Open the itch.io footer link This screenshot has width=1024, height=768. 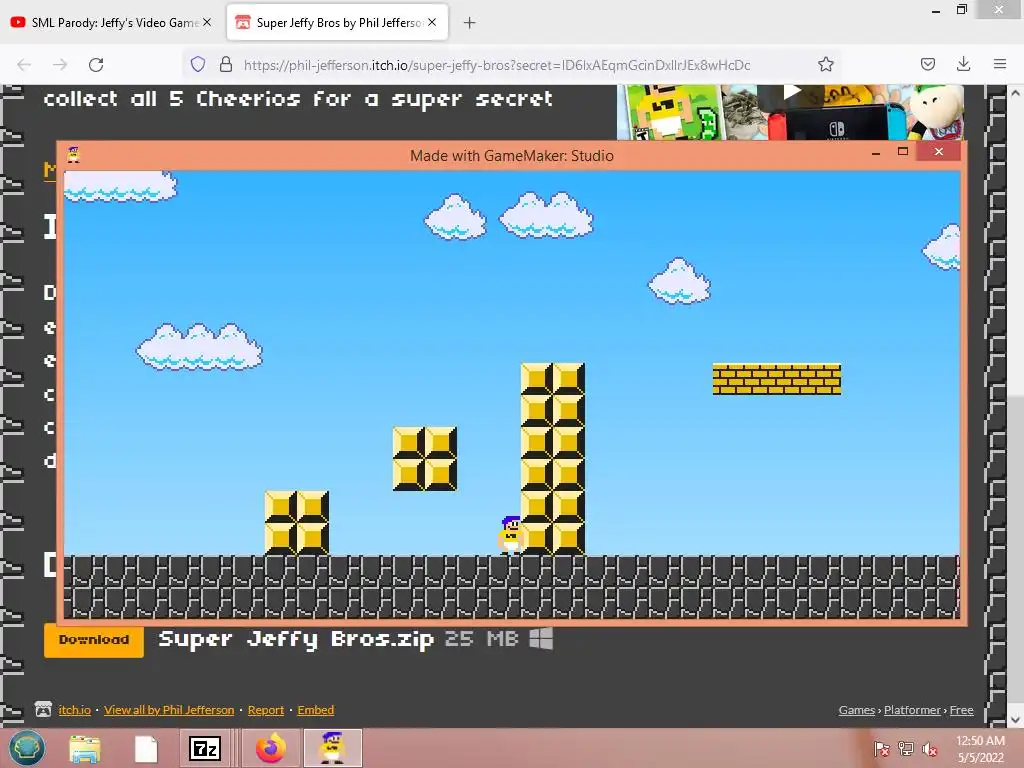[74, 710]
